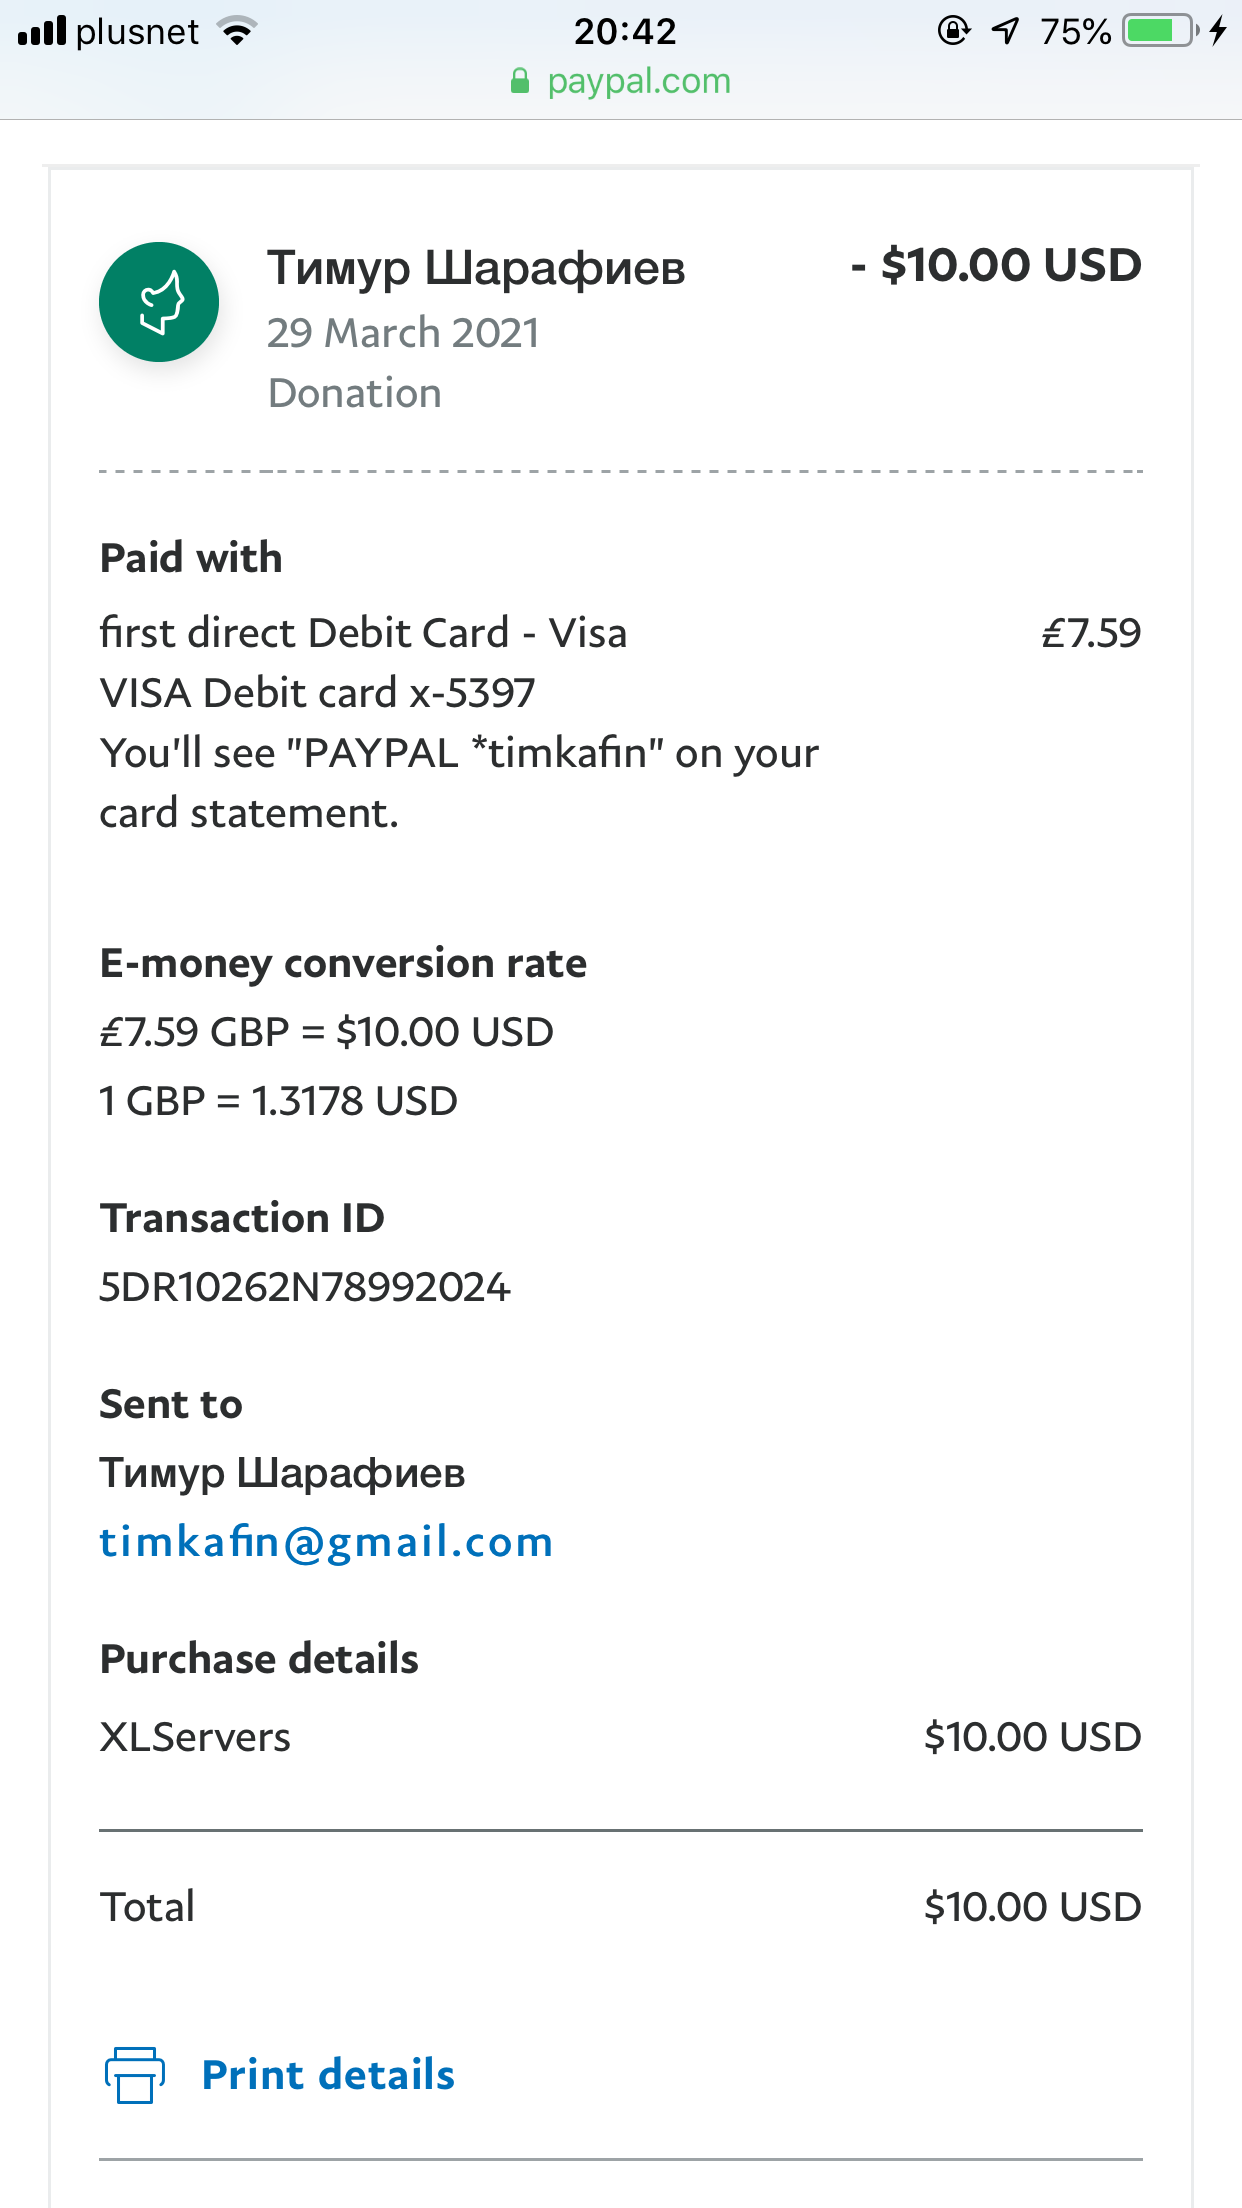The width and height of the screenshot is (1242, 2208).
Task: Tap the 1 GBP = 1.3178 USD rate
Action: click(x=279, y=1101)
